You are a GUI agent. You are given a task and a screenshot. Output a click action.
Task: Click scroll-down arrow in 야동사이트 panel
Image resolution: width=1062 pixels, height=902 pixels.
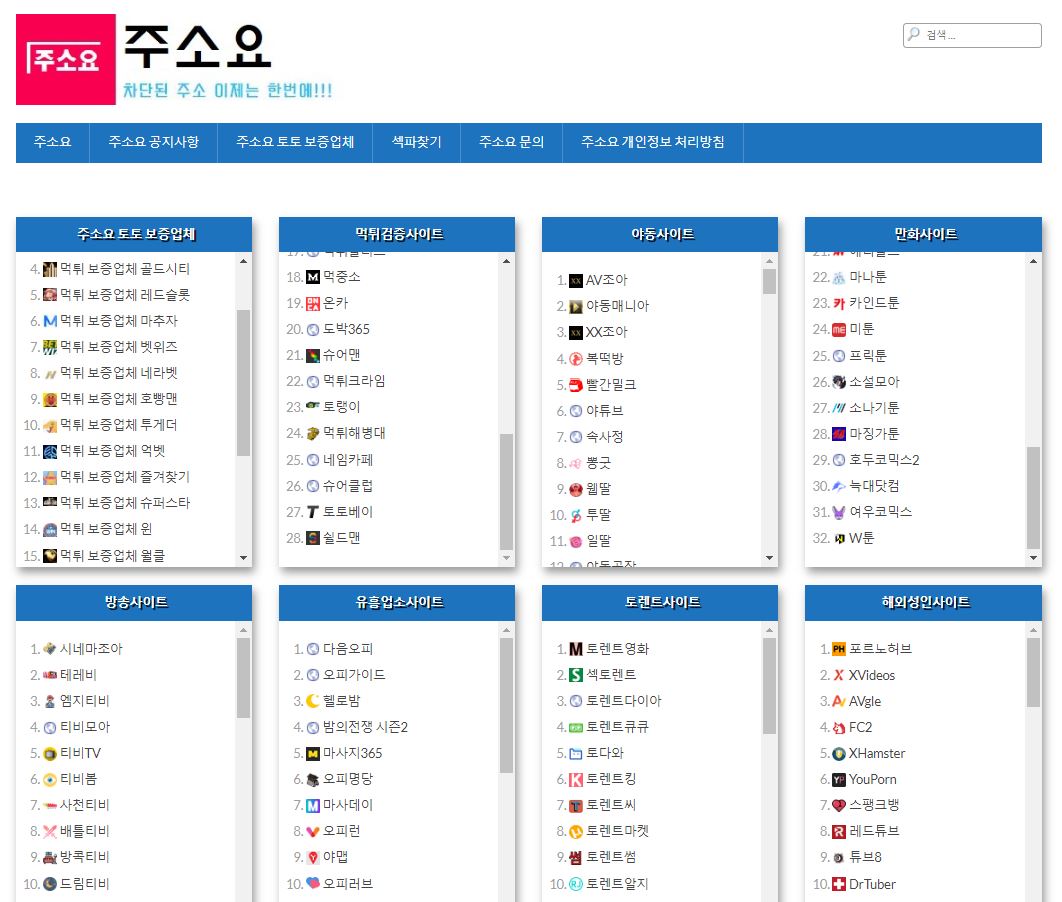[769, 558]
